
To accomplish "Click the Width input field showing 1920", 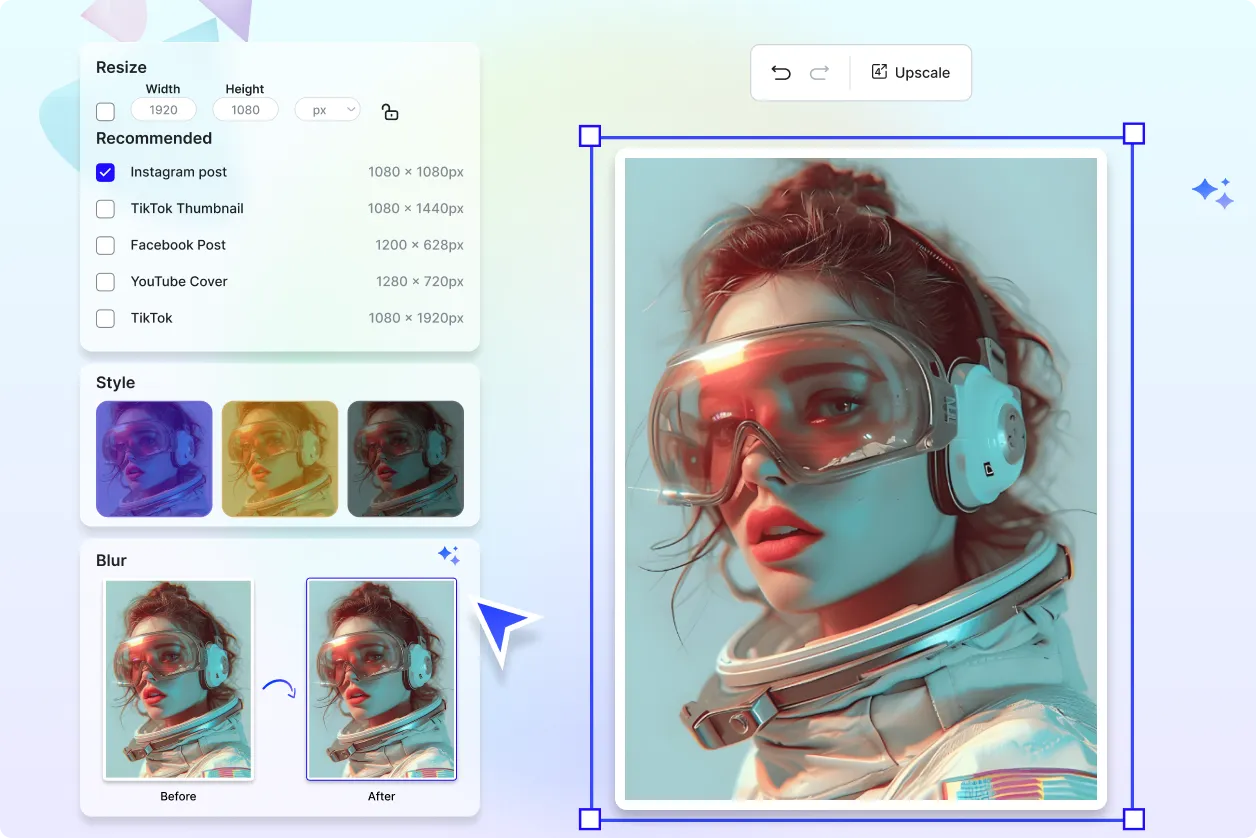I will tap(163, 109).
